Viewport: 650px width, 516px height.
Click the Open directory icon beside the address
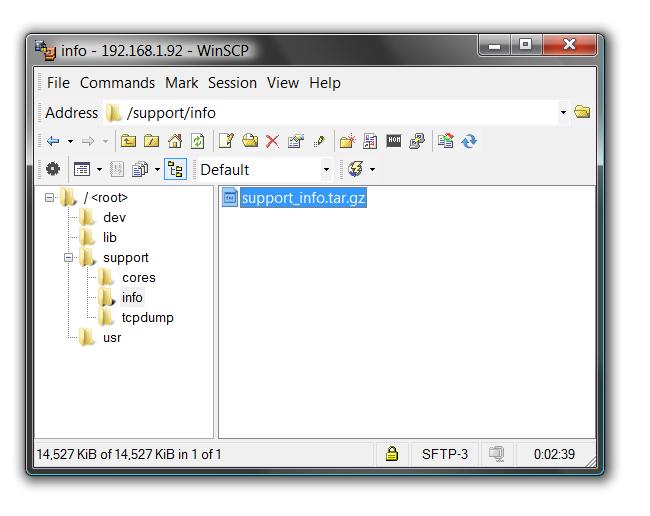tap(582, 112)
